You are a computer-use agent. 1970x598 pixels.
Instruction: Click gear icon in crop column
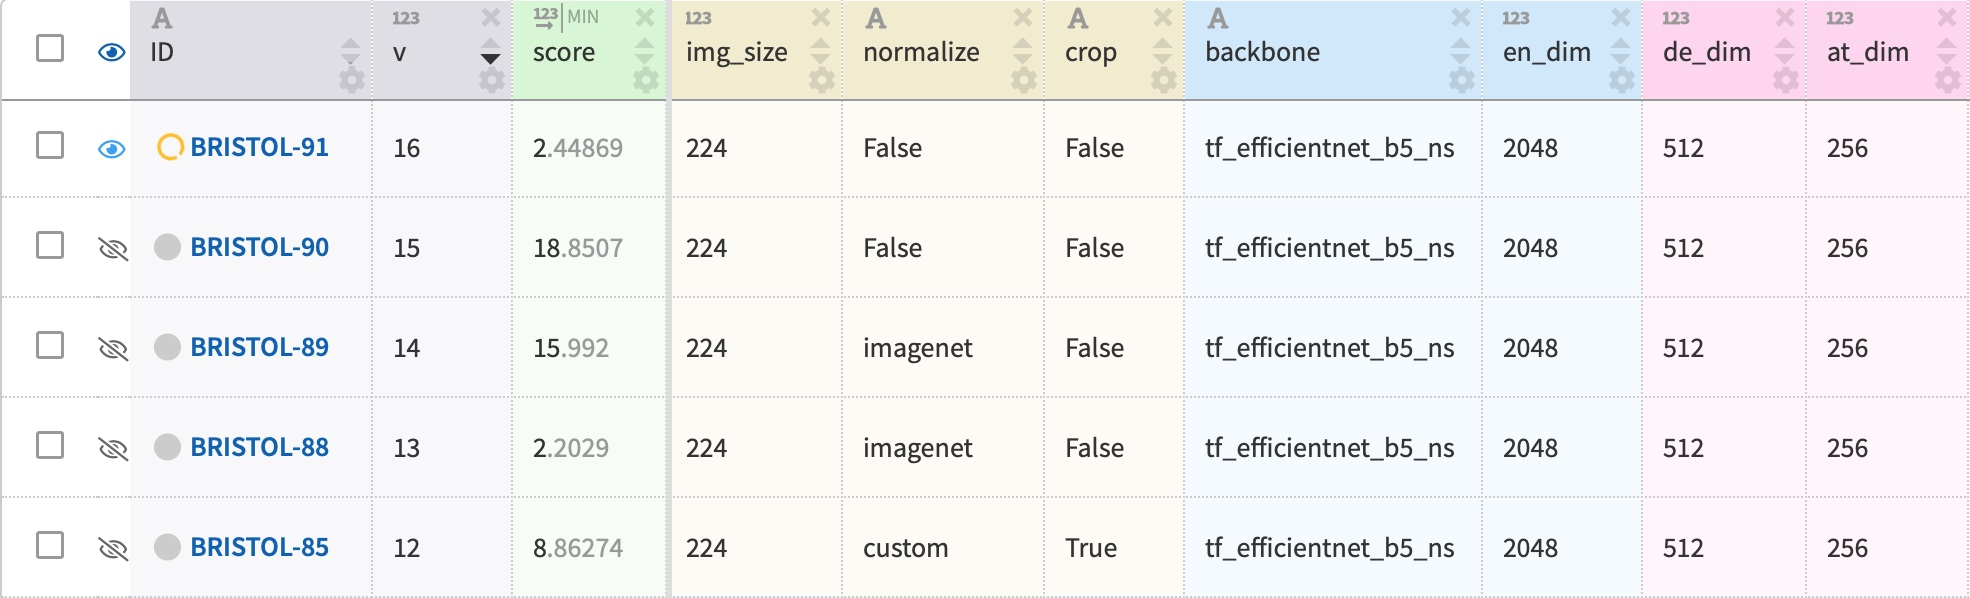(1163, 80)
